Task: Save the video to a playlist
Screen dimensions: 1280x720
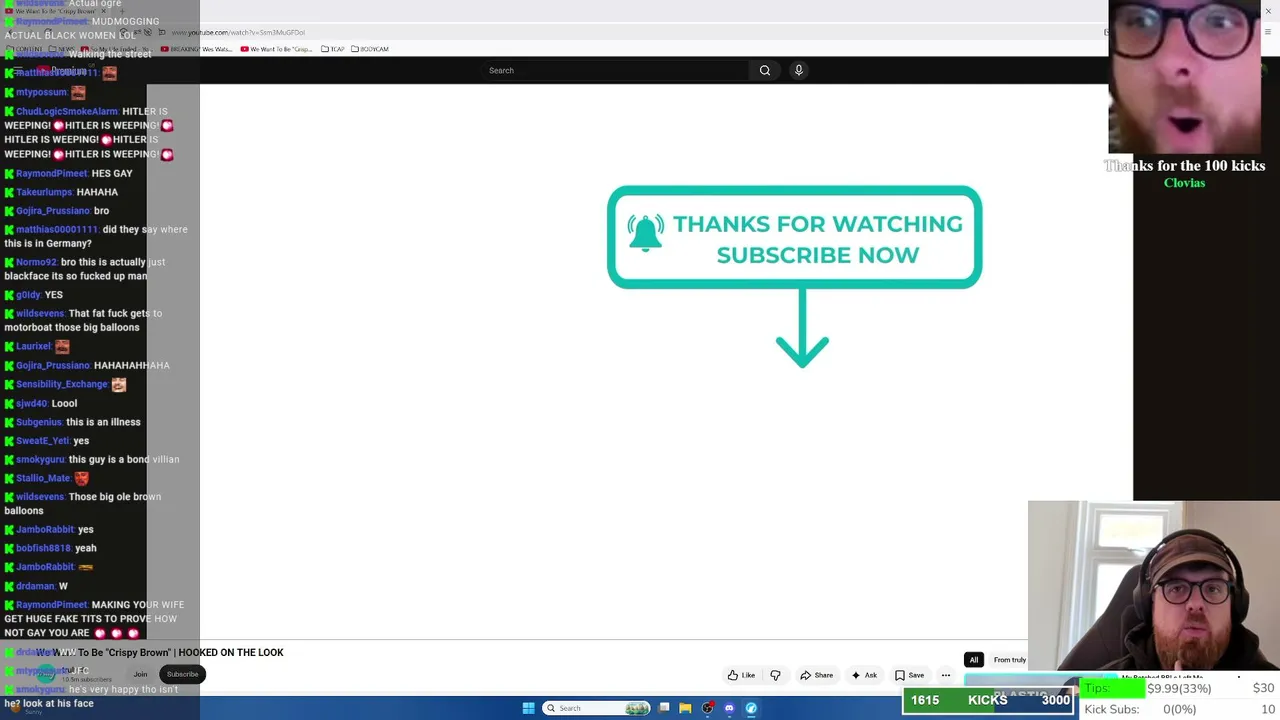Action: pyautogui.click(x=909, y=675)
